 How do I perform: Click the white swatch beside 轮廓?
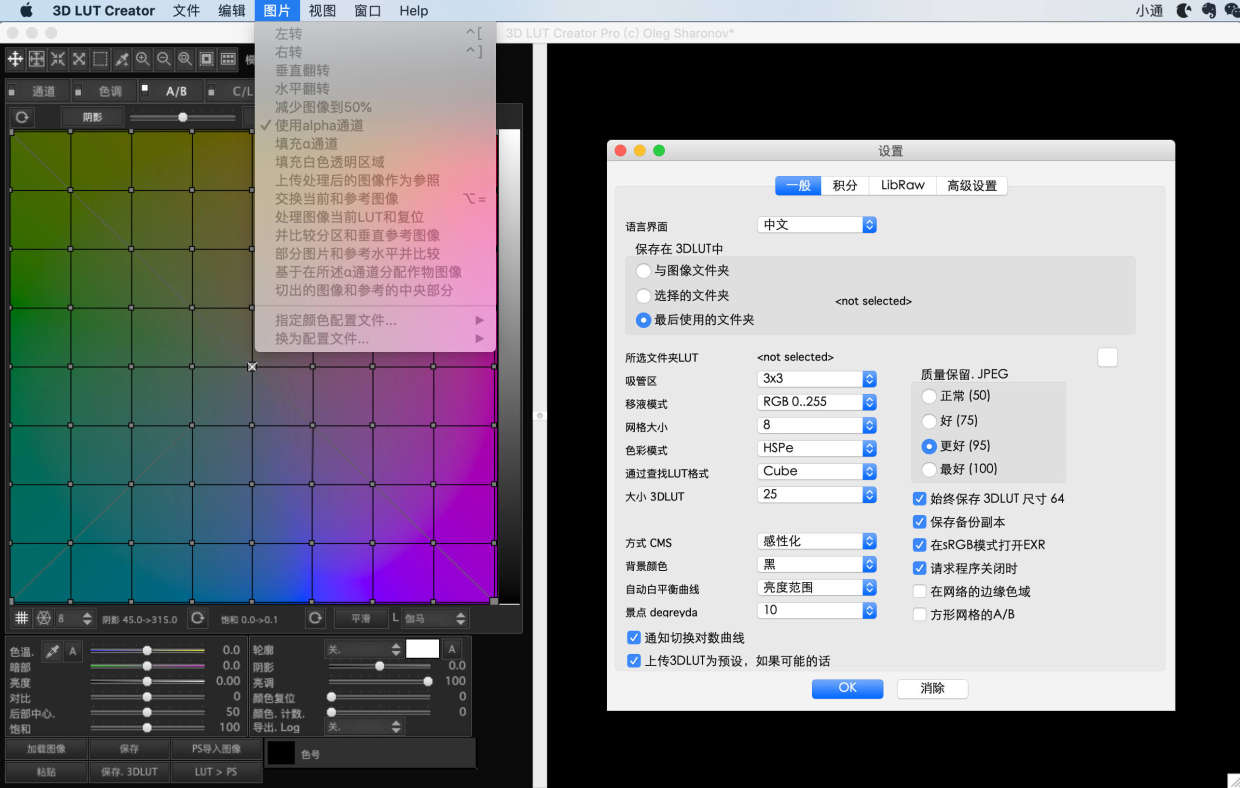point(422,649)
